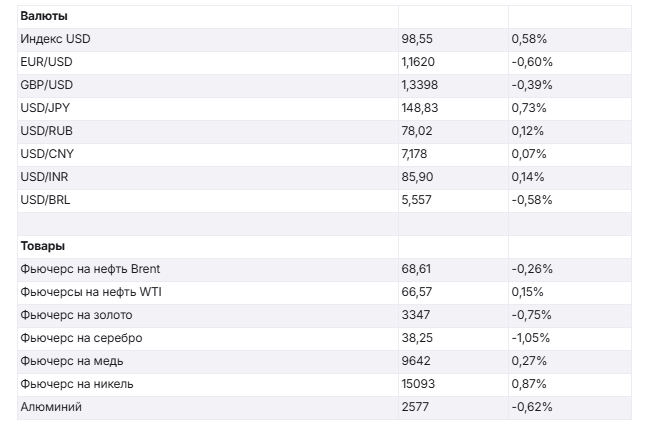
Task: Select the Индекс USD row label
Action: point(55,39)
